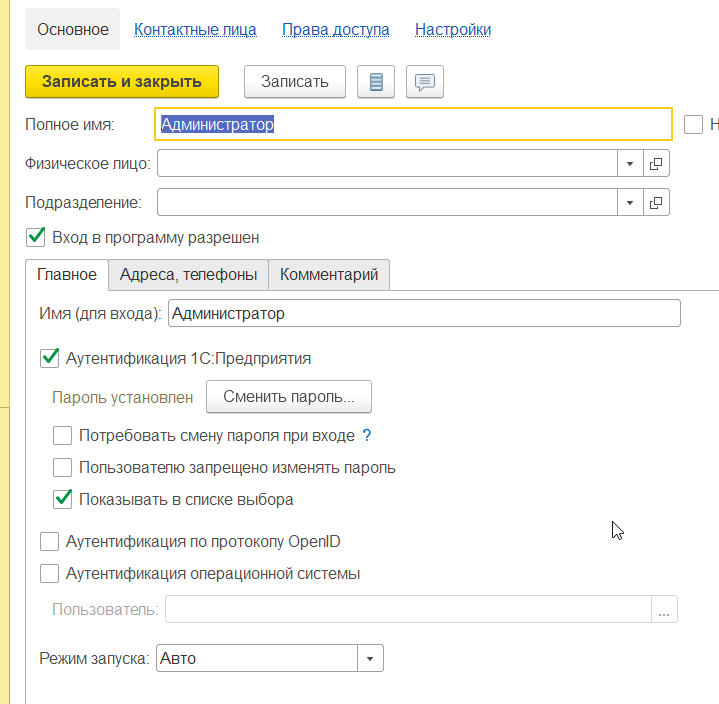719x704 pixels.
Task: Click the Записать button
Action: [295, 82]
